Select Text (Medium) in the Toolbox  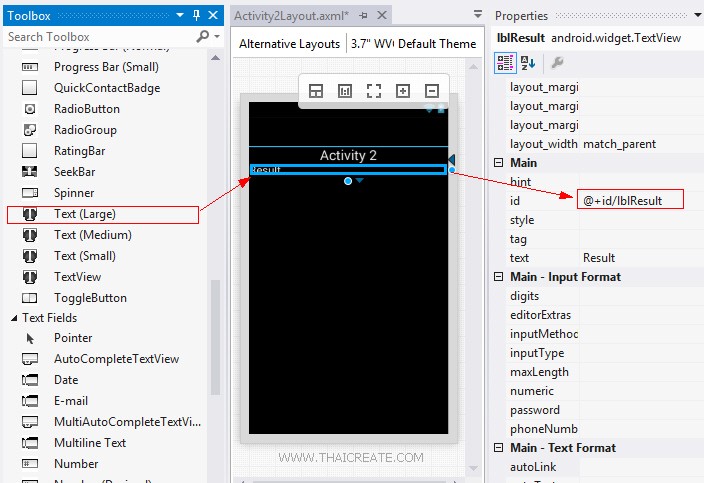92,235
